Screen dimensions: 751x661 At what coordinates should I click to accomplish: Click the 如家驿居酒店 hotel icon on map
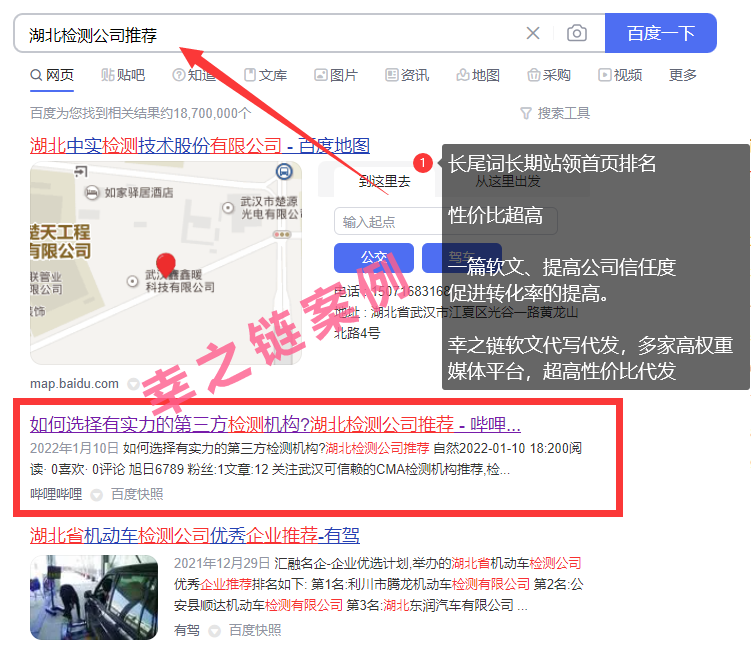coord(91,193)
